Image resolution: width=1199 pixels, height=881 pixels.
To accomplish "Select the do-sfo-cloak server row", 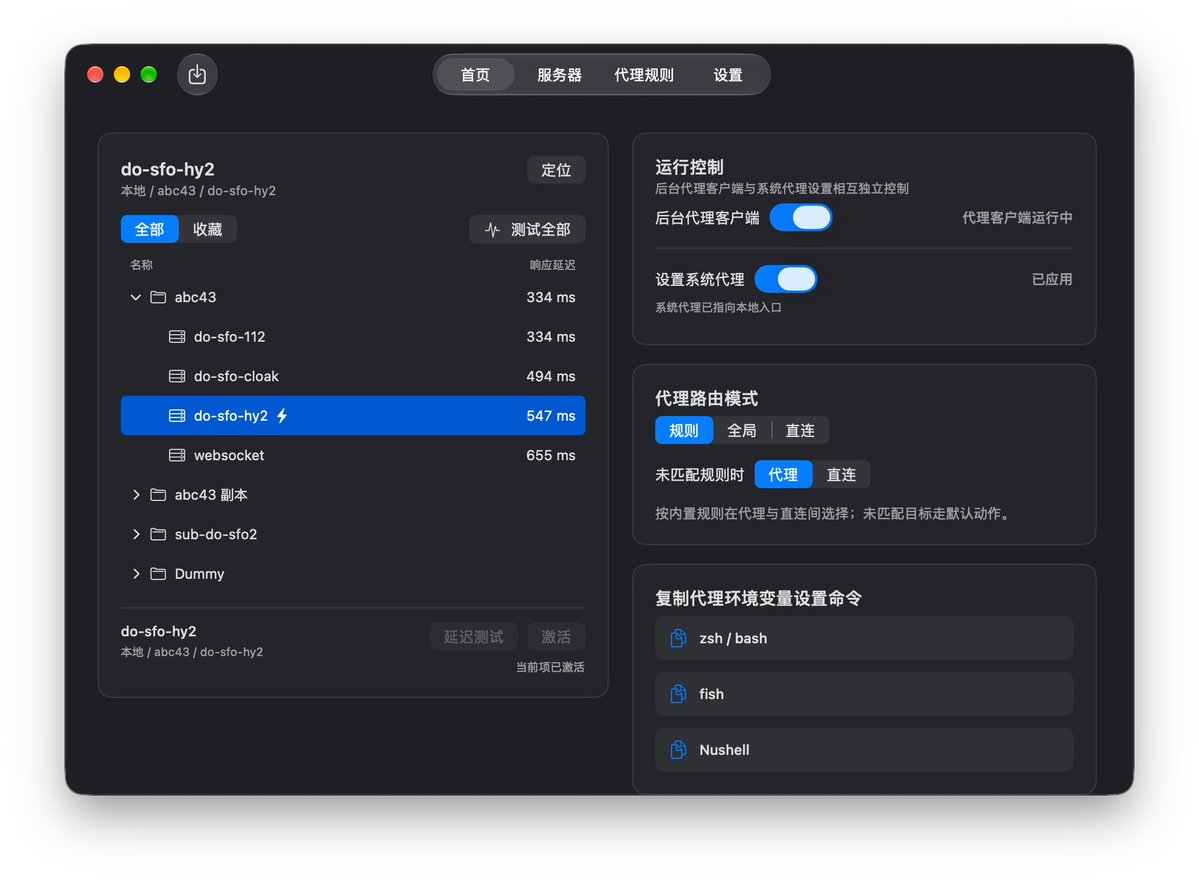I will pos(353,376).
